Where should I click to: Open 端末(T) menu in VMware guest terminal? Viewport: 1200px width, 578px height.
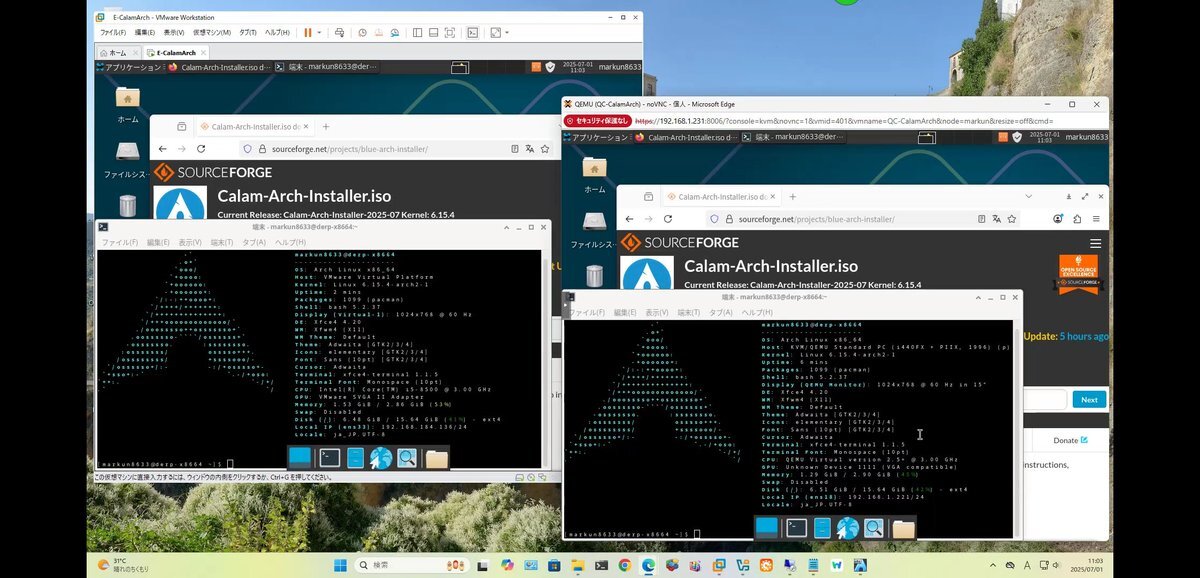tap(222, 242)
